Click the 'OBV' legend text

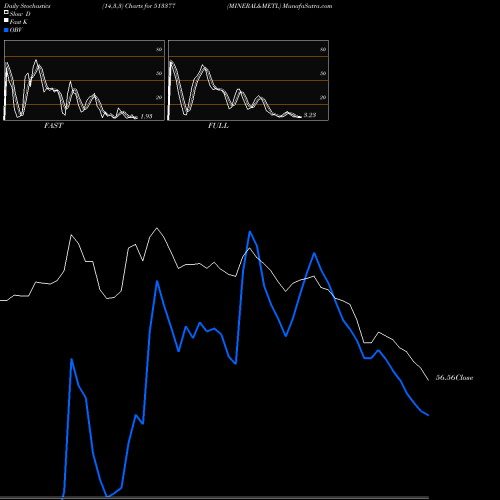click(16, 30)
